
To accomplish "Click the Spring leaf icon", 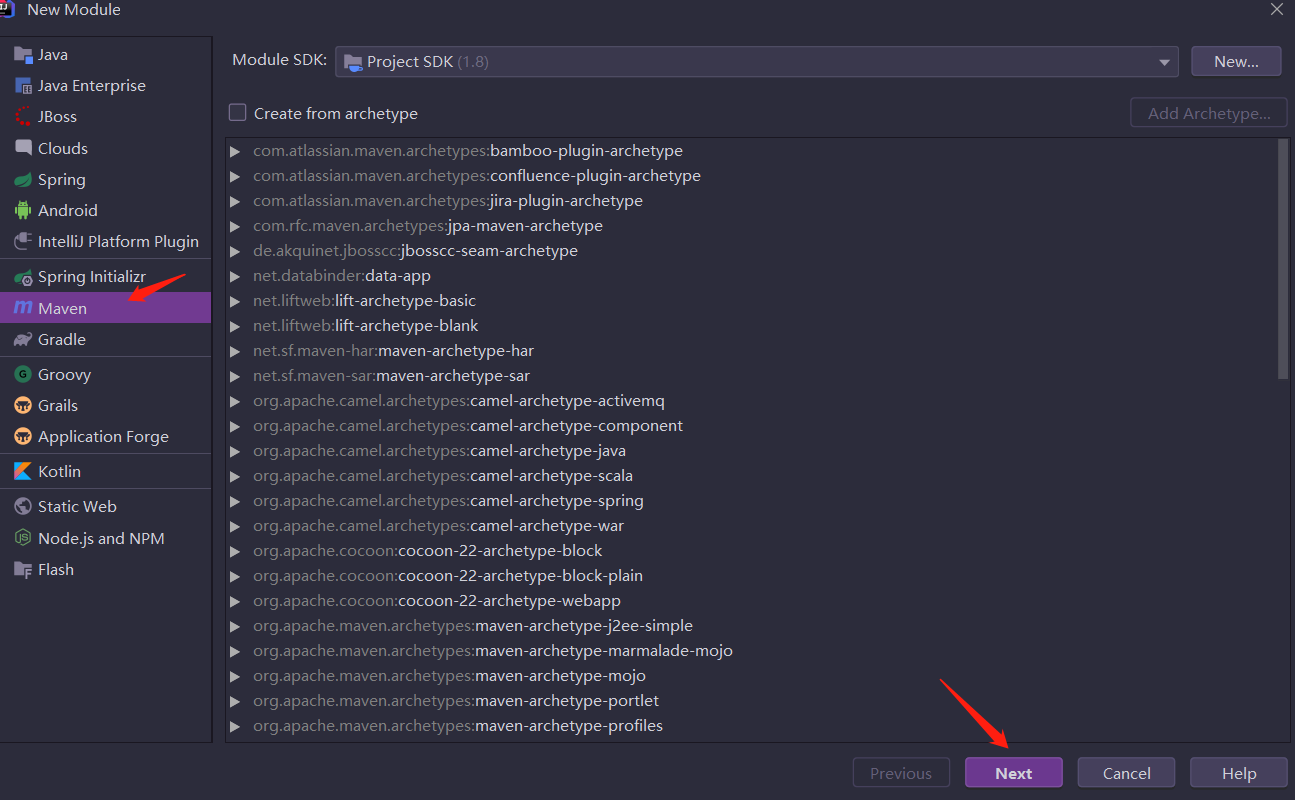I will (22, 180).
